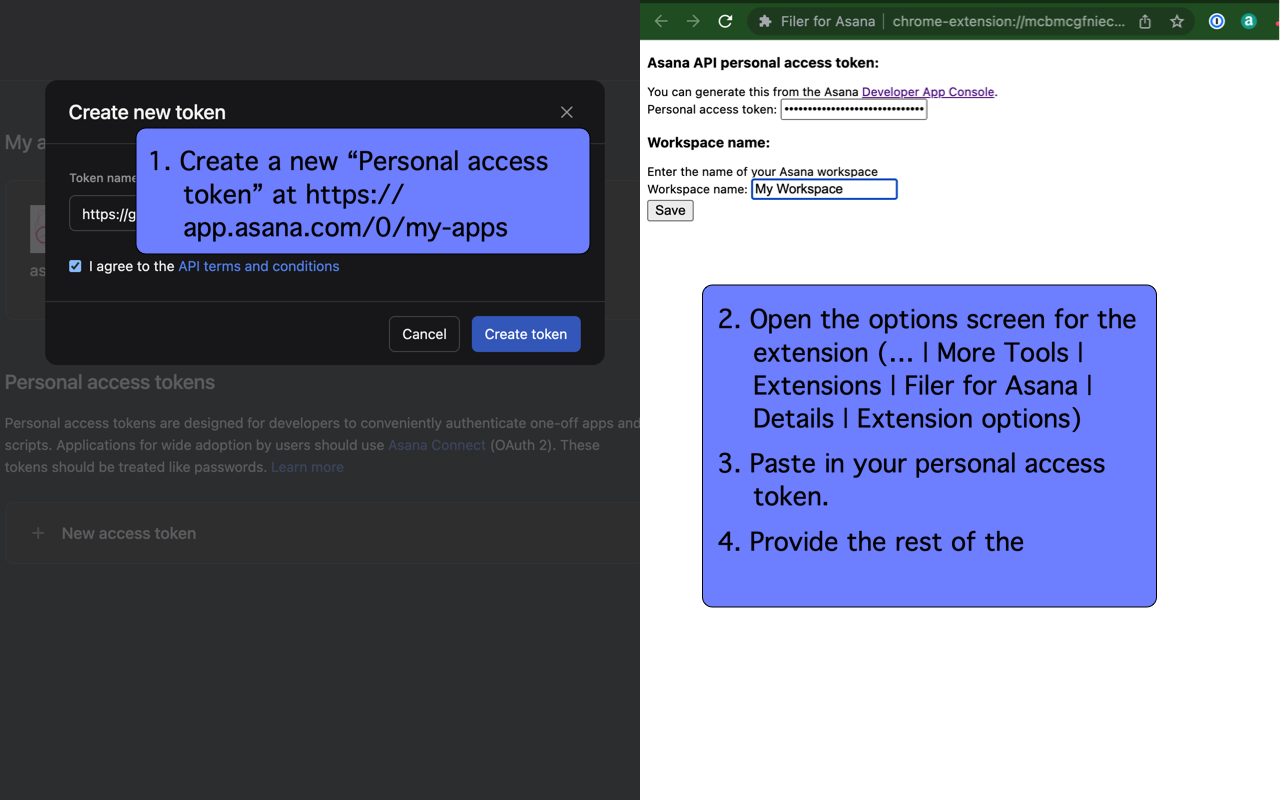Open the Asana Connect link
This screenshot has height=800, width=1280.
click(437, 445)
